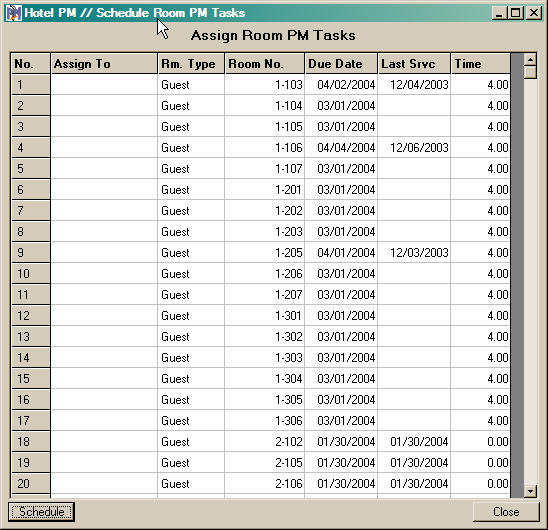Click the Rm. Type column header

click(x=191, y=64)
